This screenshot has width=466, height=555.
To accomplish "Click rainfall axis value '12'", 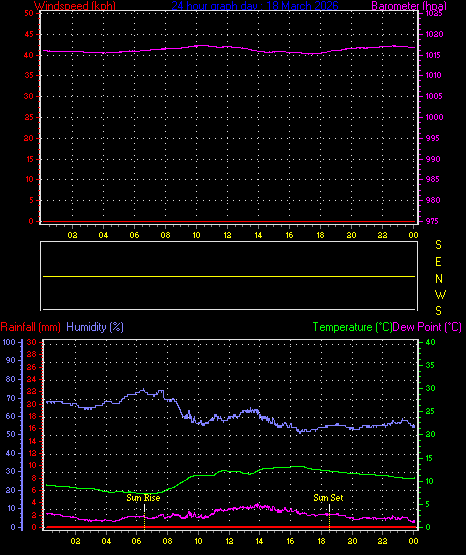I will [32, 453].
